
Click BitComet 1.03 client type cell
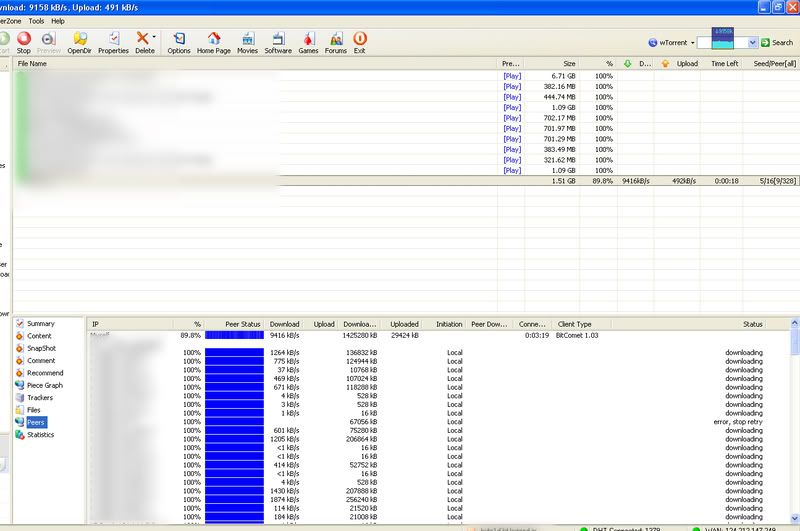click(577, 336)
